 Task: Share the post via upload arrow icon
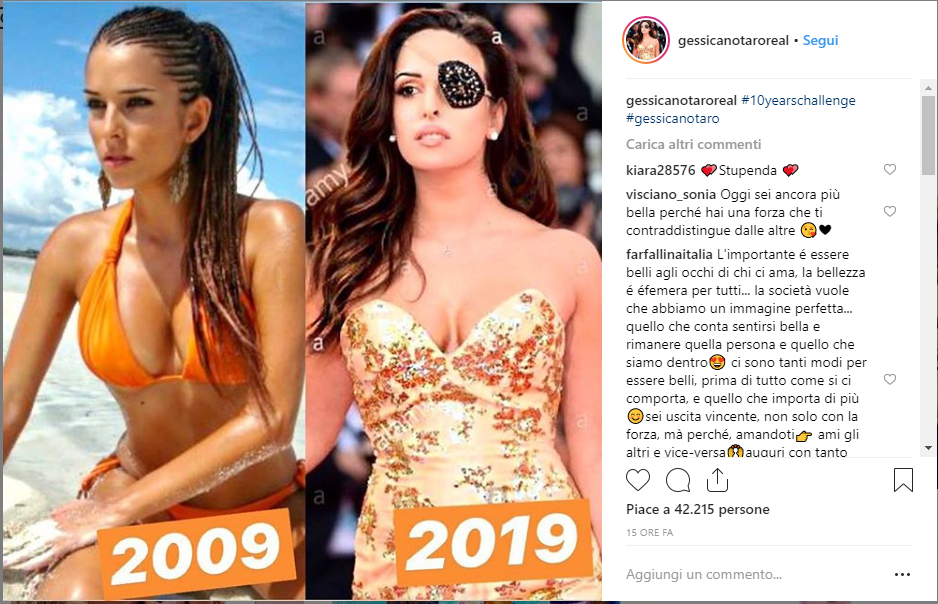pyautogui.click(x=717, y=480)
